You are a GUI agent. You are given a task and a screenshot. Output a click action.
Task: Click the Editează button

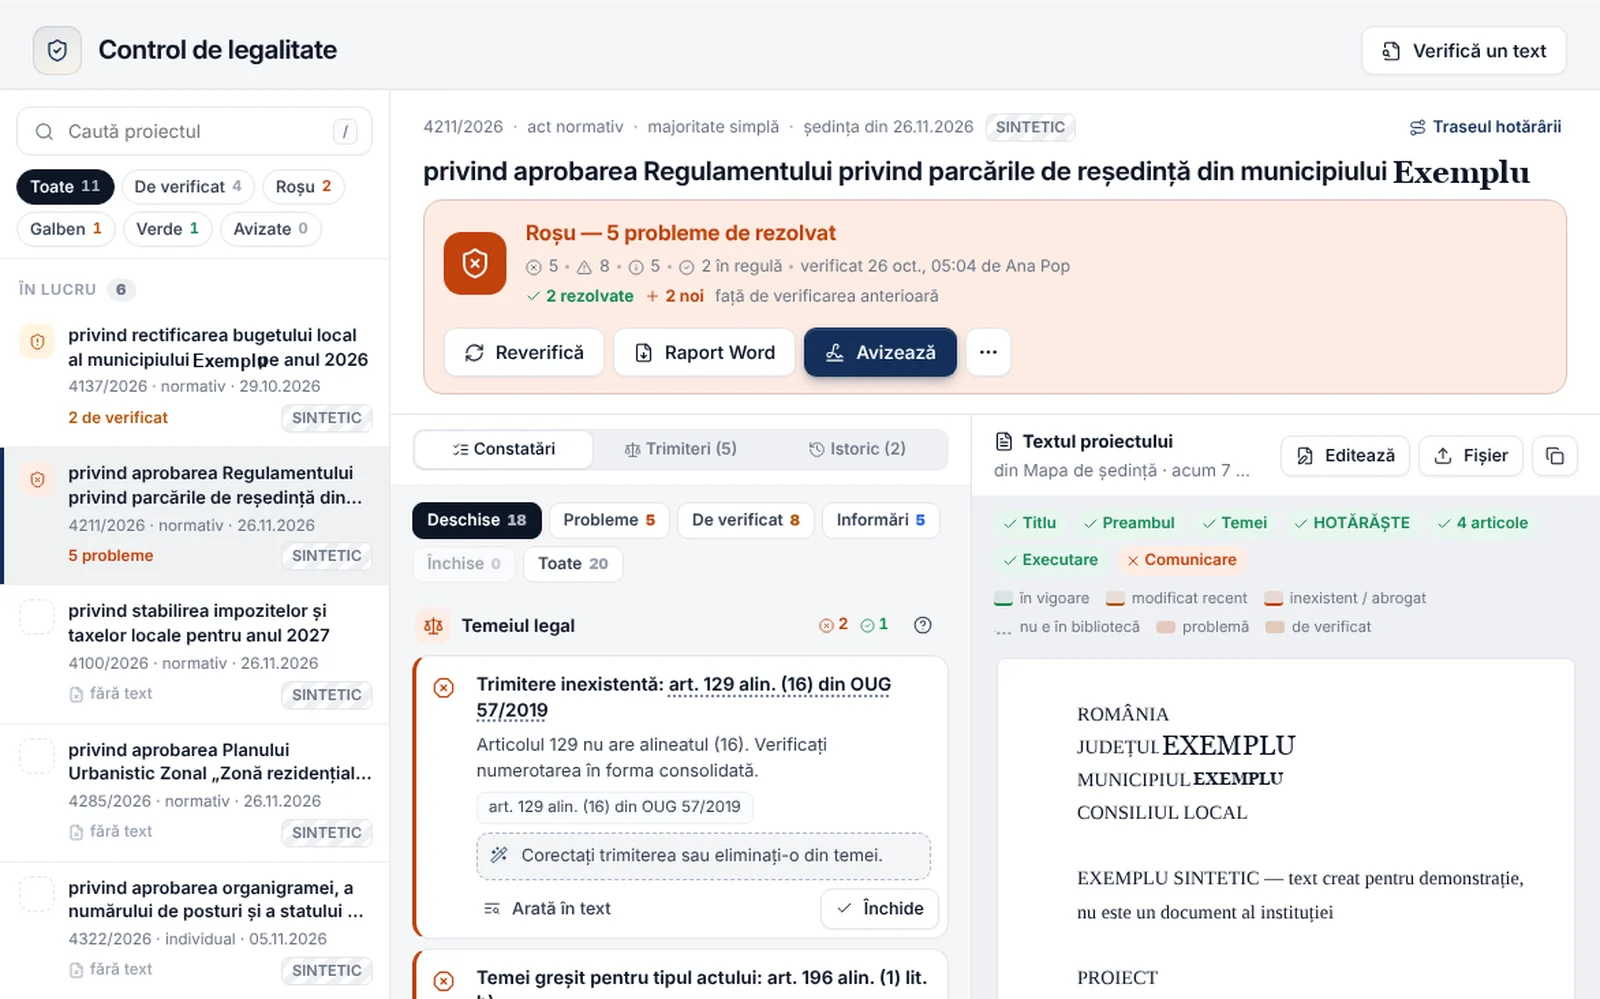(x=1345, y=456)
